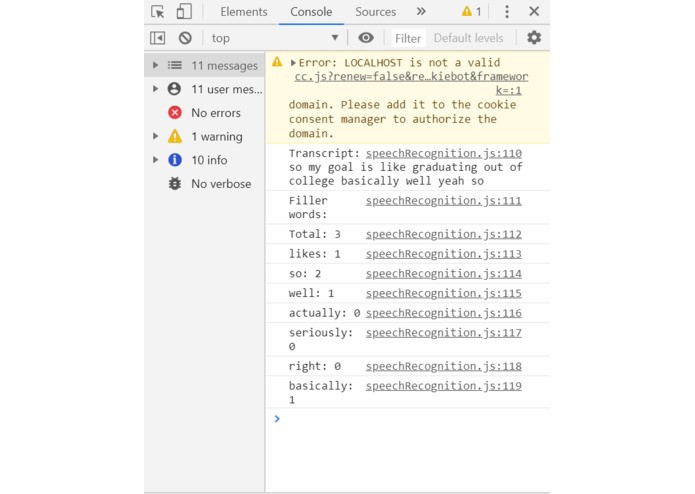Open speechRecognition.js:117 link
This screenshot has height=494, width=695.
[x=444, y=333]
